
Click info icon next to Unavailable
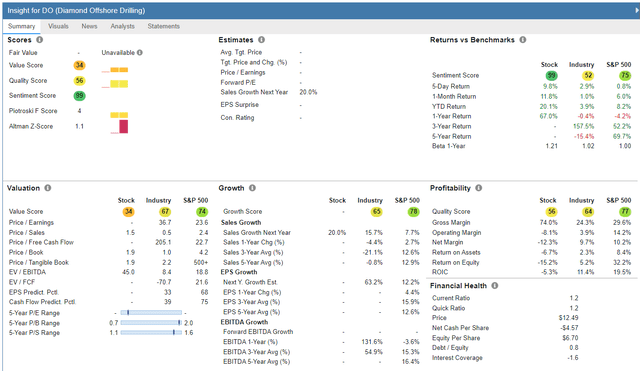pos(140,53)
